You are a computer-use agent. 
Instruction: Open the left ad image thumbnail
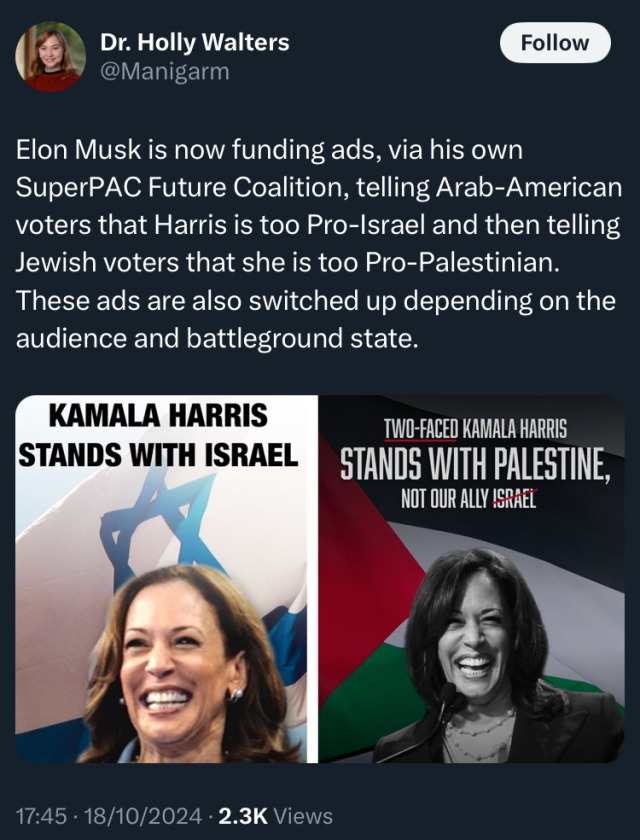coord(166,579)
